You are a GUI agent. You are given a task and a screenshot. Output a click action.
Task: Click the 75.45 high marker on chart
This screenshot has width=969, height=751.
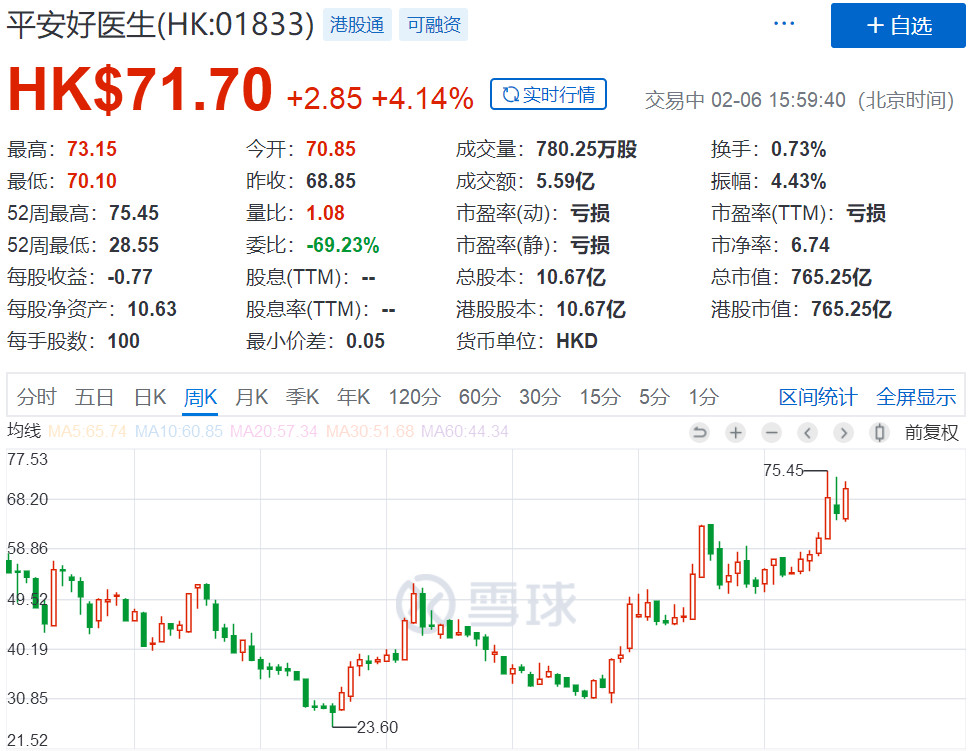(x=783, y=470)
